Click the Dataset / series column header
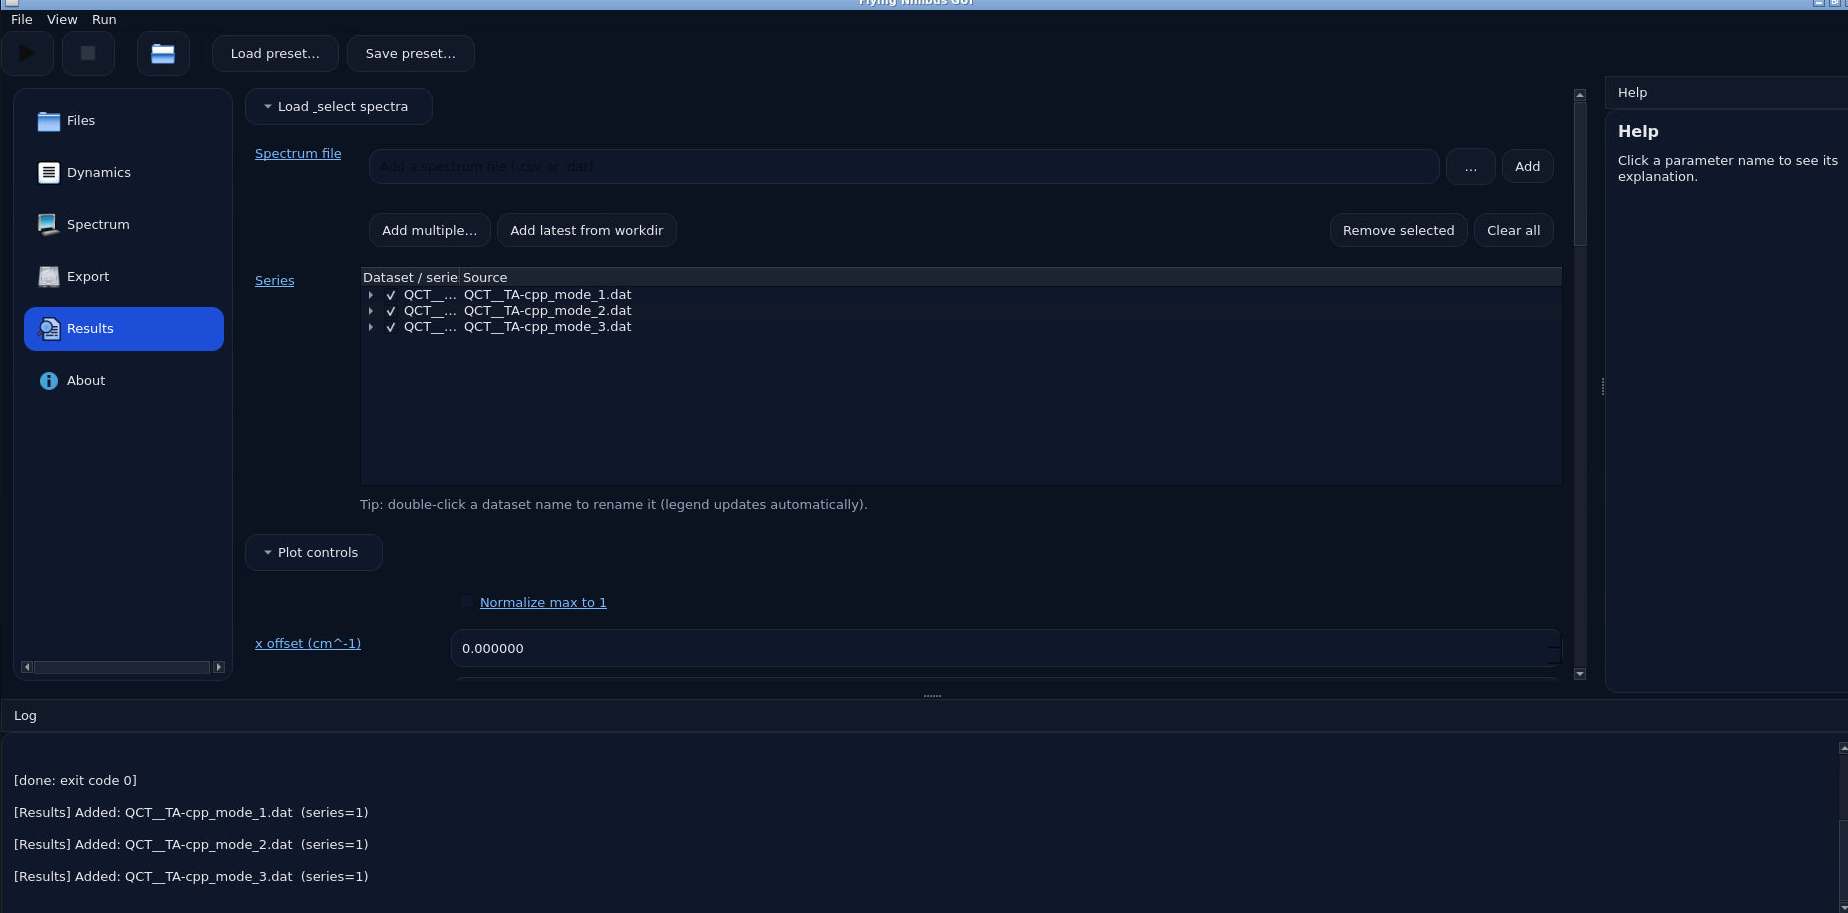 click(410, 278)
